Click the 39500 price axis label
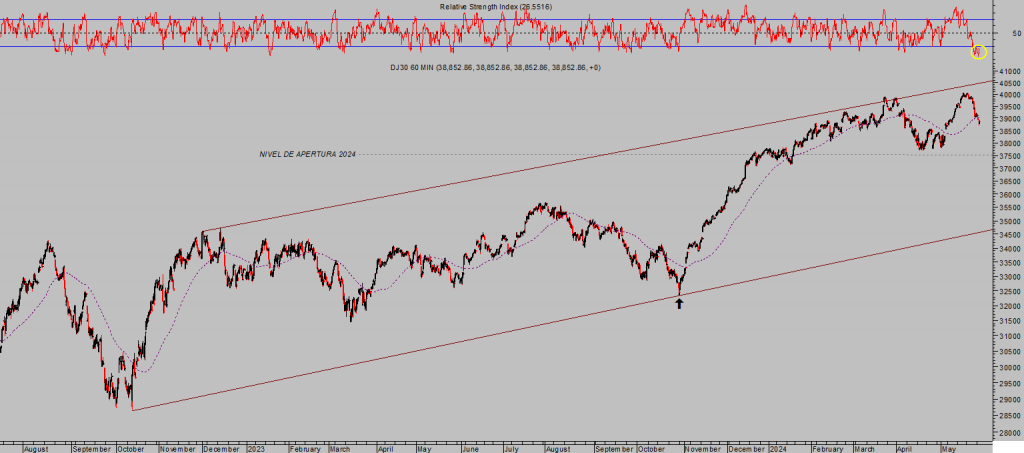Image resolution: width=1024 pixels, height=453 pixels. [1010, 108]
